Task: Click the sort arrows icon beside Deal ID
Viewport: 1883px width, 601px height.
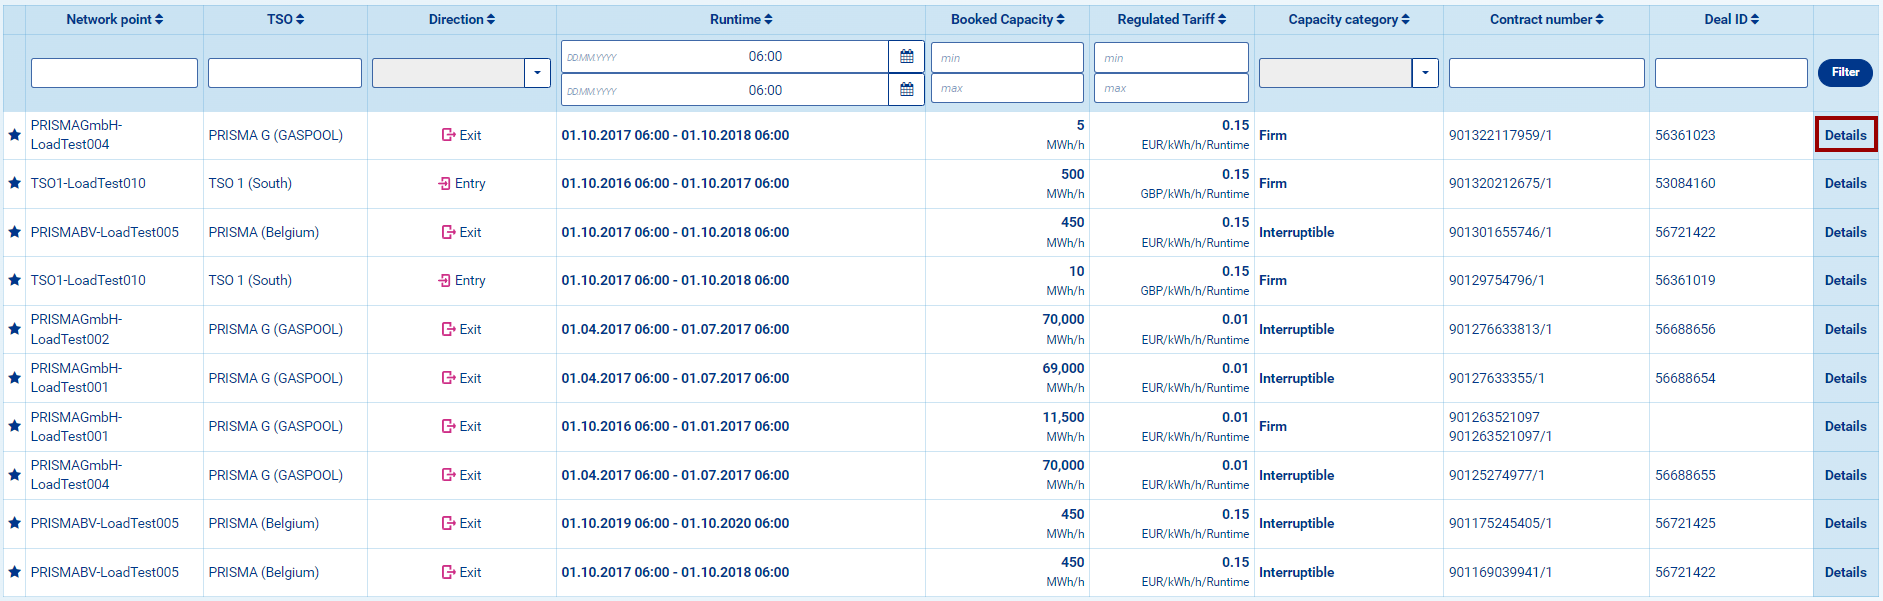Action: 1755,19
